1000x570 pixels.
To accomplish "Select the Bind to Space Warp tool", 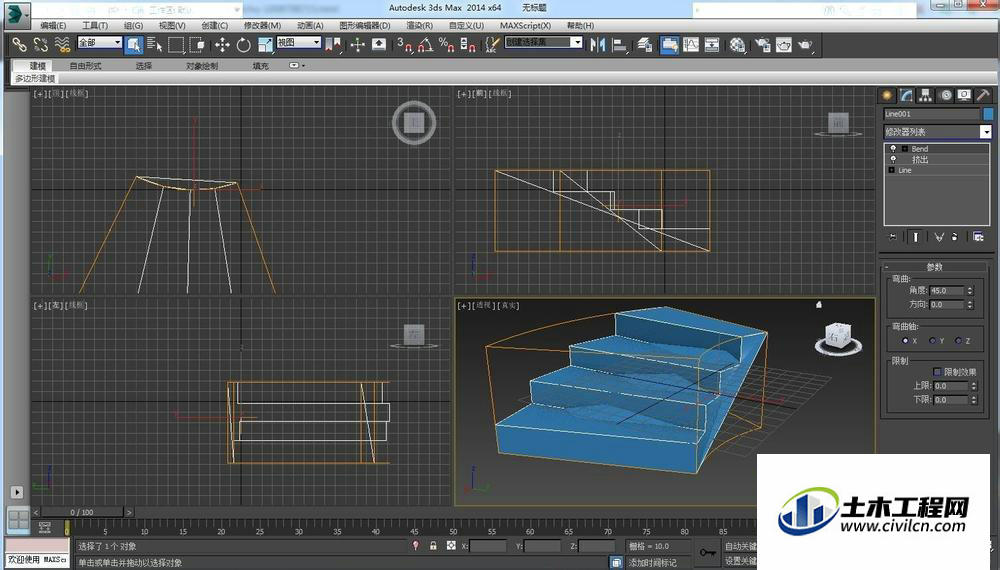I will pos(62,45).
